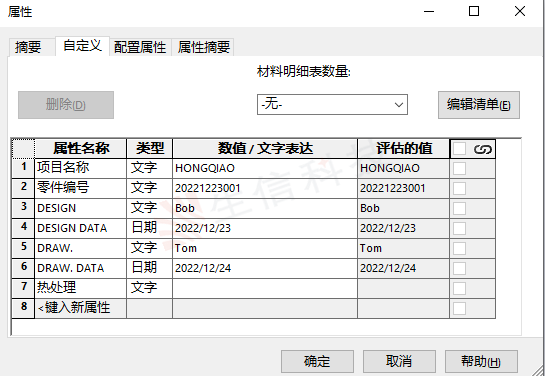This screenshot has height=376, width=545.
Task: Edit value cell 20221223001 in 数值 column
Action: [x=265, y=188]
